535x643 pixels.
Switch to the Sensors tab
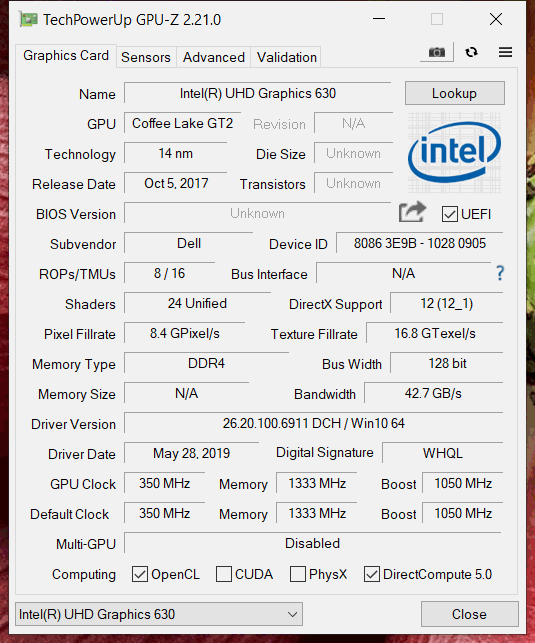[146, 57]
